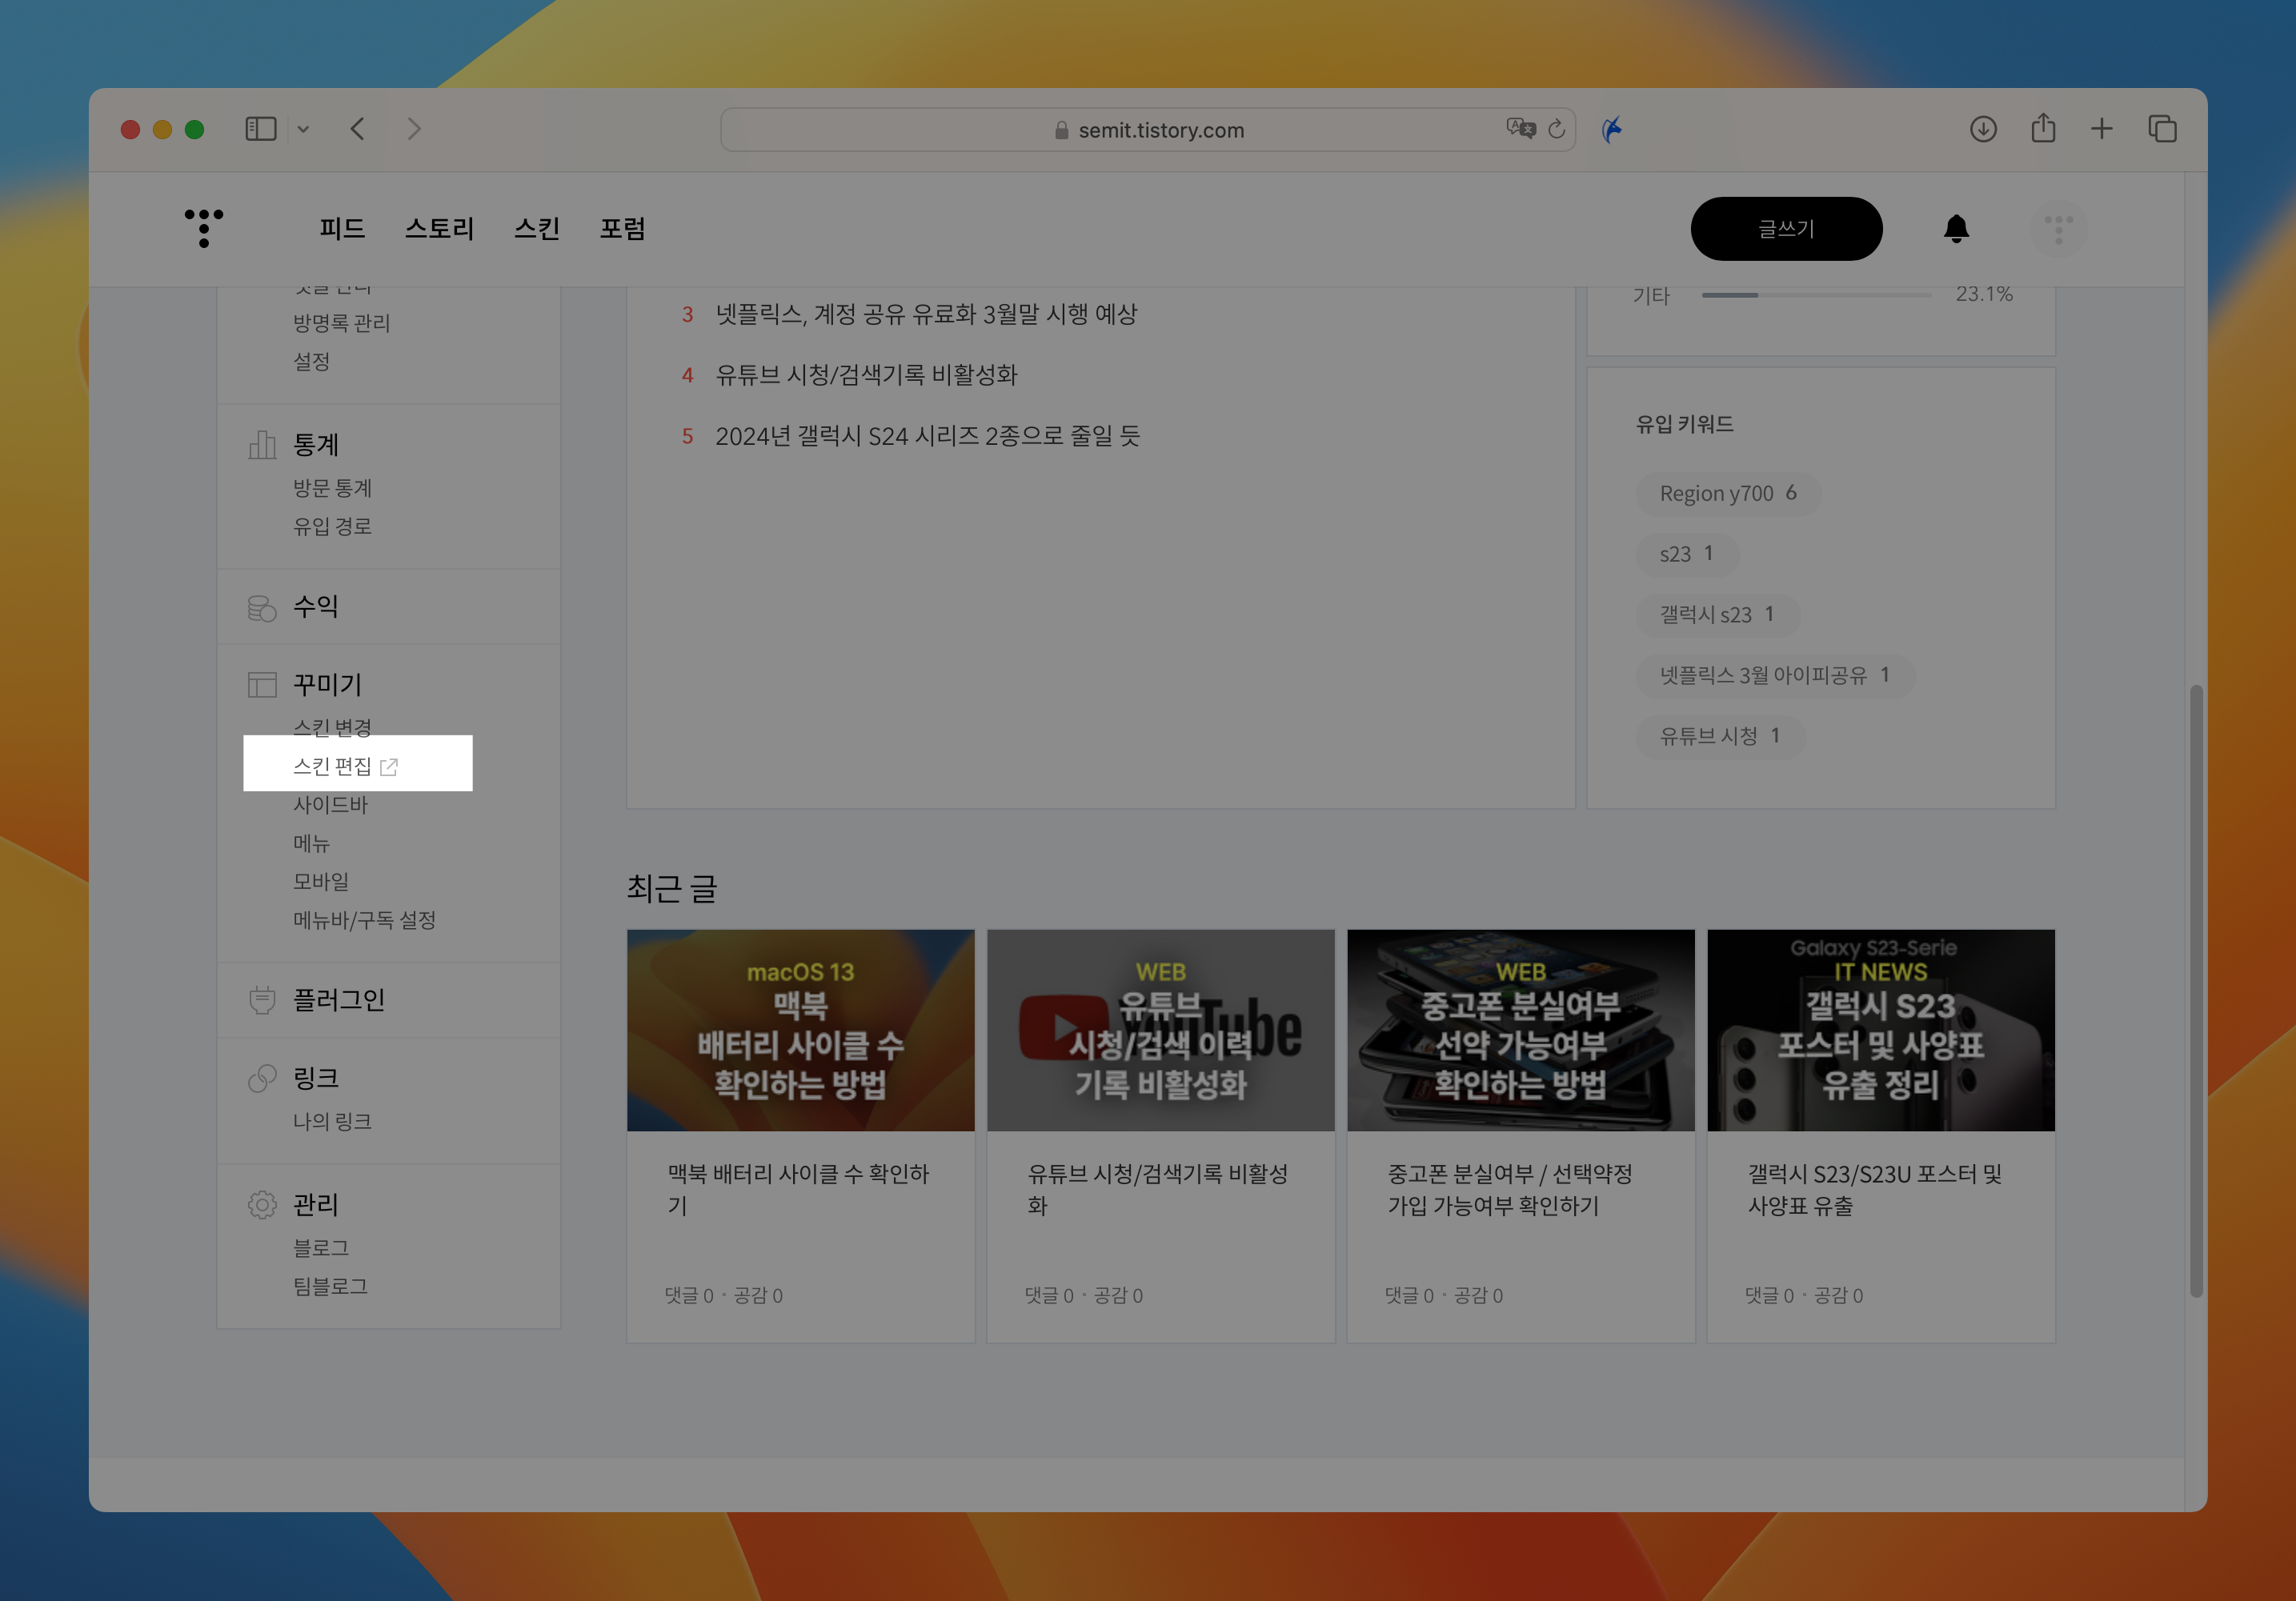Open the tab overview icon

tap(2162, 129)
